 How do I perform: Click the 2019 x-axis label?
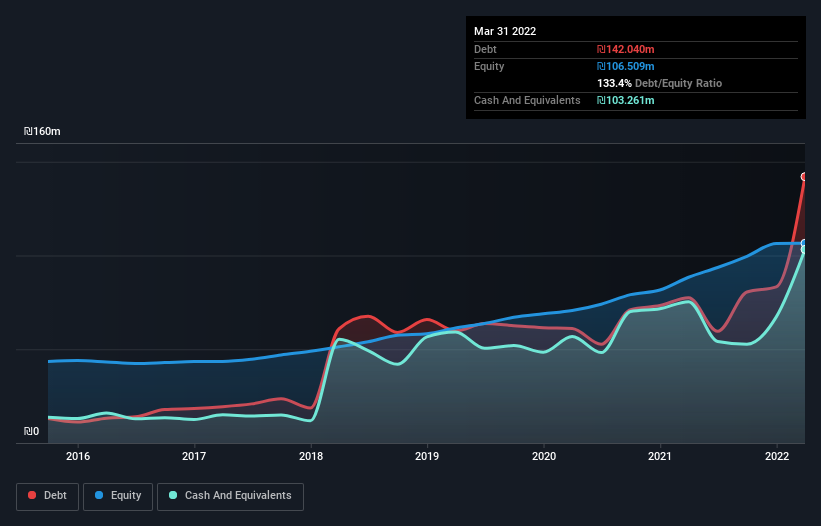[x=427, y=456]
